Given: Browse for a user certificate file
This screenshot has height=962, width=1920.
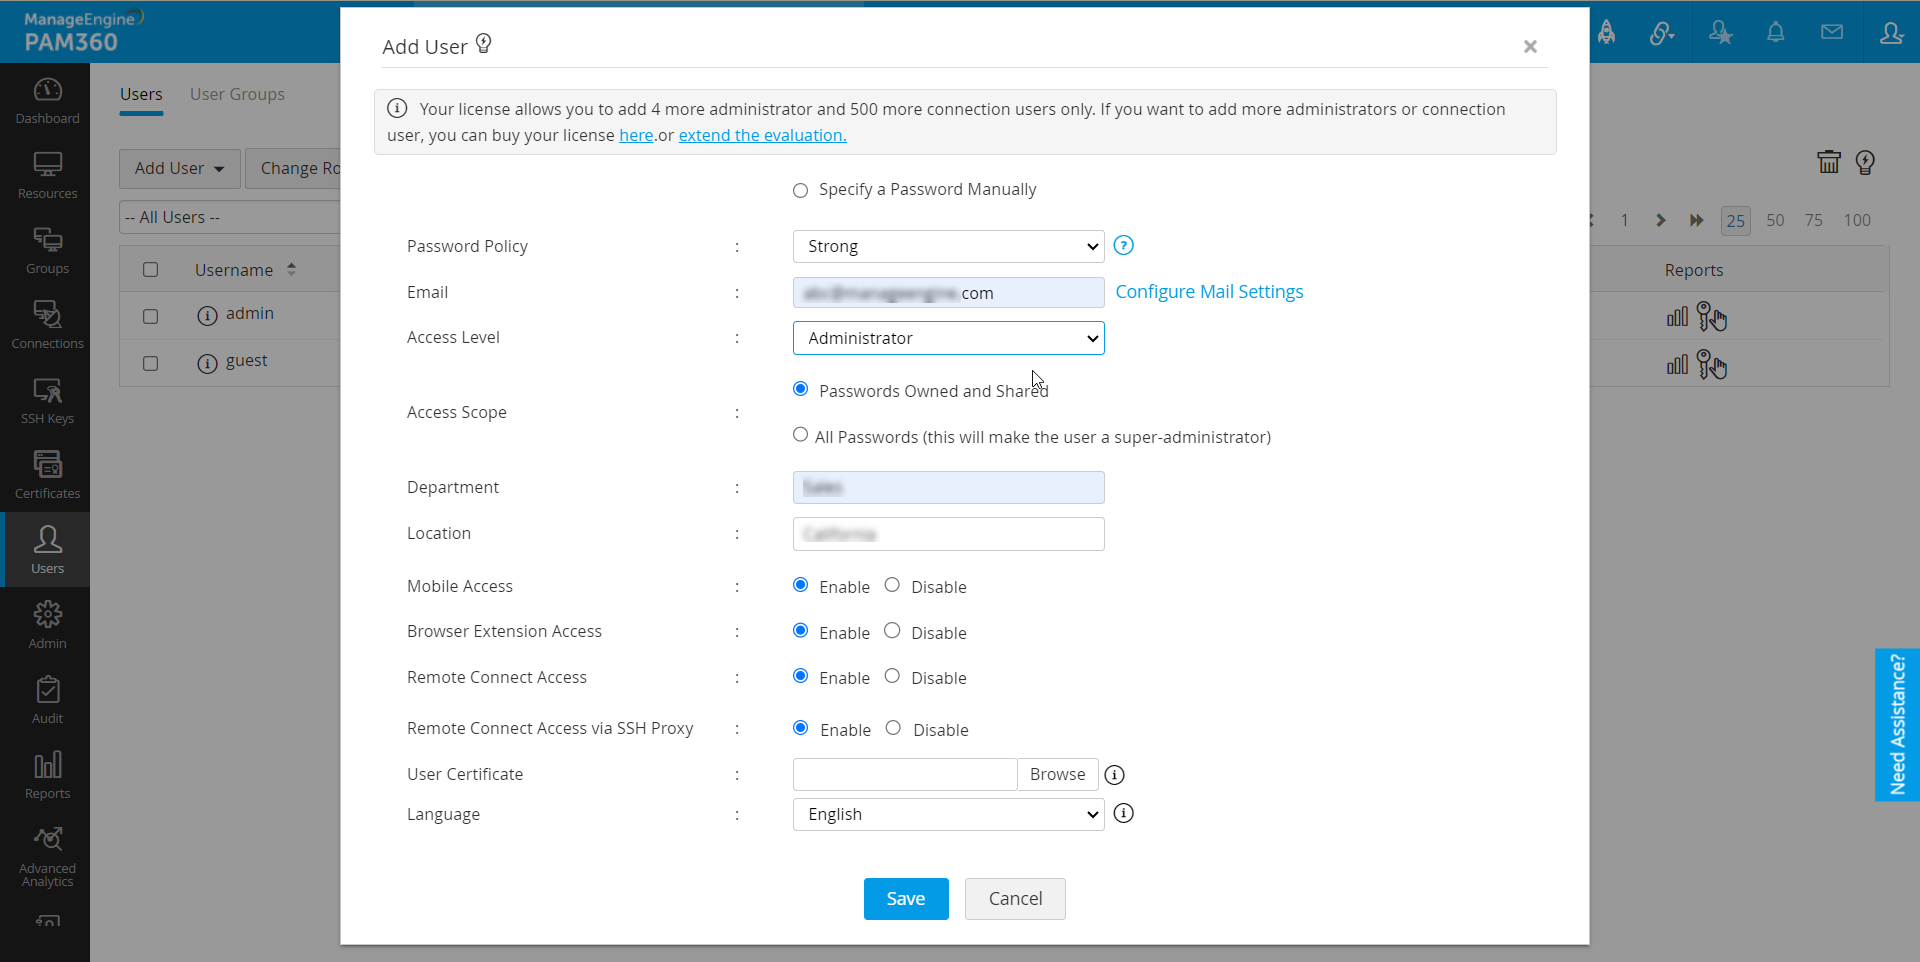Looking at the screenshot, I should coord(1057,774).
